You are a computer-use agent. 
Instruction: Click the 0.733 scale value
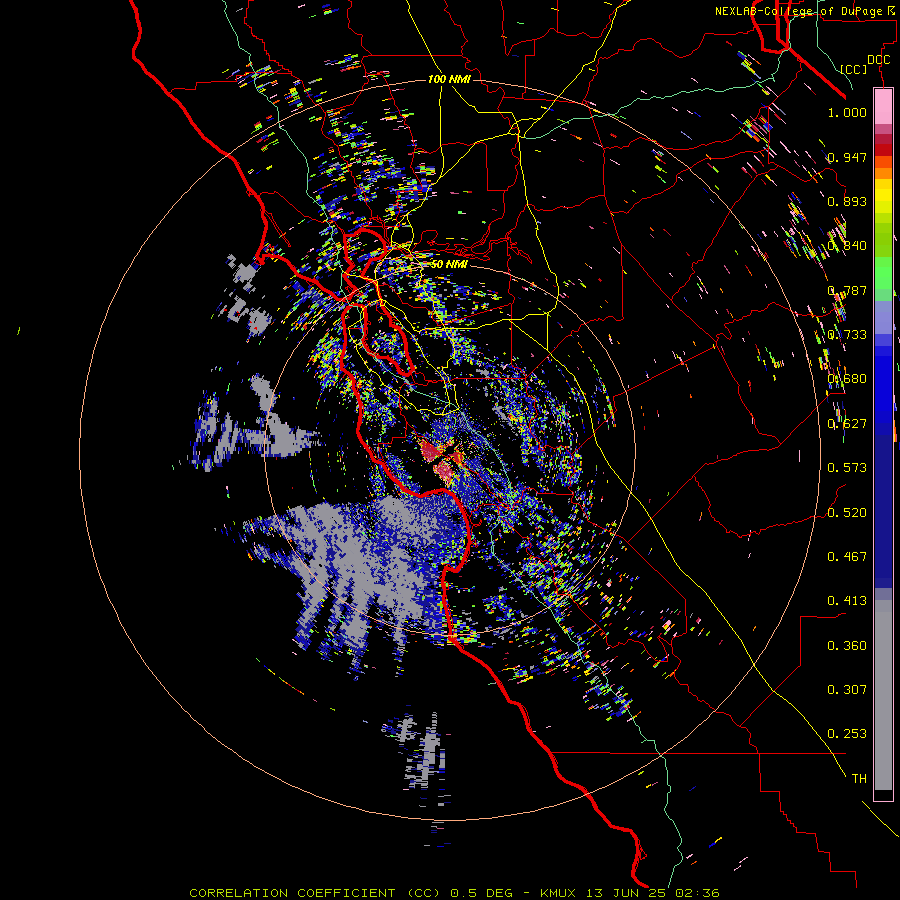click(x=847, y=334)
